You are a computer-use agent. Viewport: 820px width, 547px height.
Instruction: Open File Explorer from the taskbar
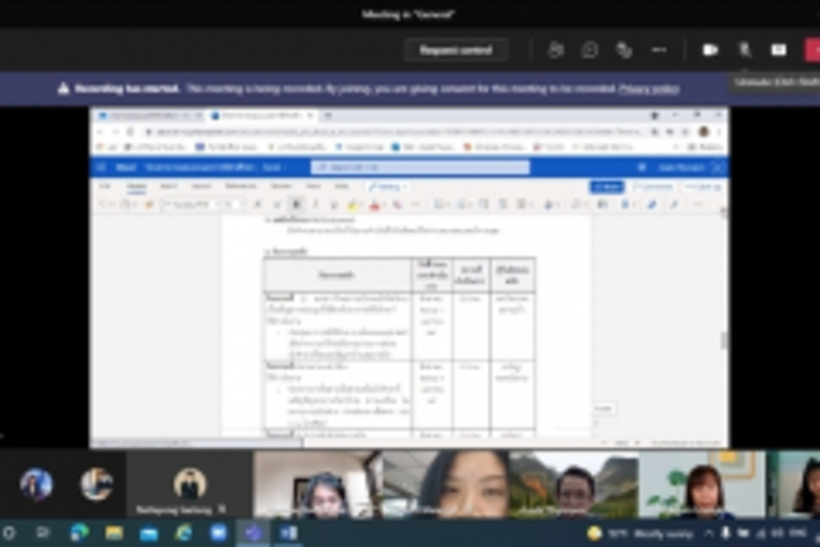tap(114, 533)
